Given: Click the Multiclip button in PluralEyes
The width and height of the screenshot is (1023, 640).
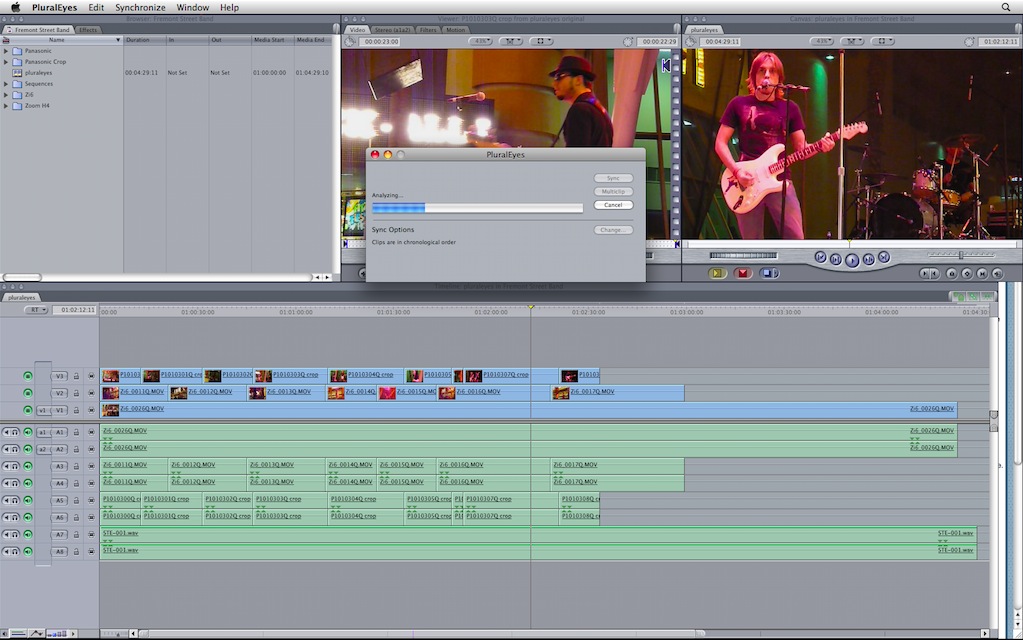Looking at the screenshot, I should (x=613, y=192).
